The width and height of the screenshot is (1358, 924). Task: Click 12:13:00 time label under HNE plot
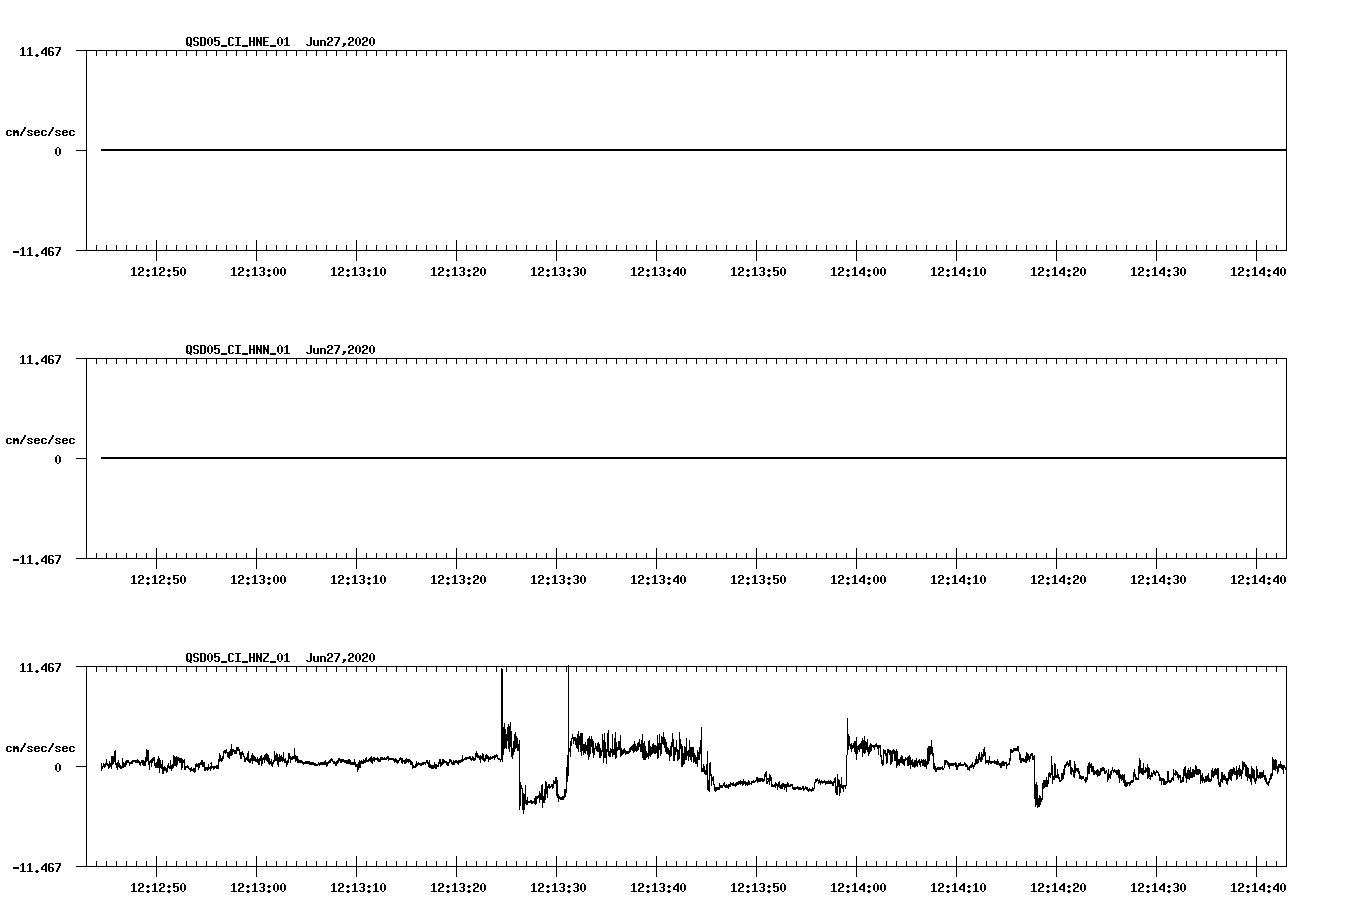tap(258, 272)
